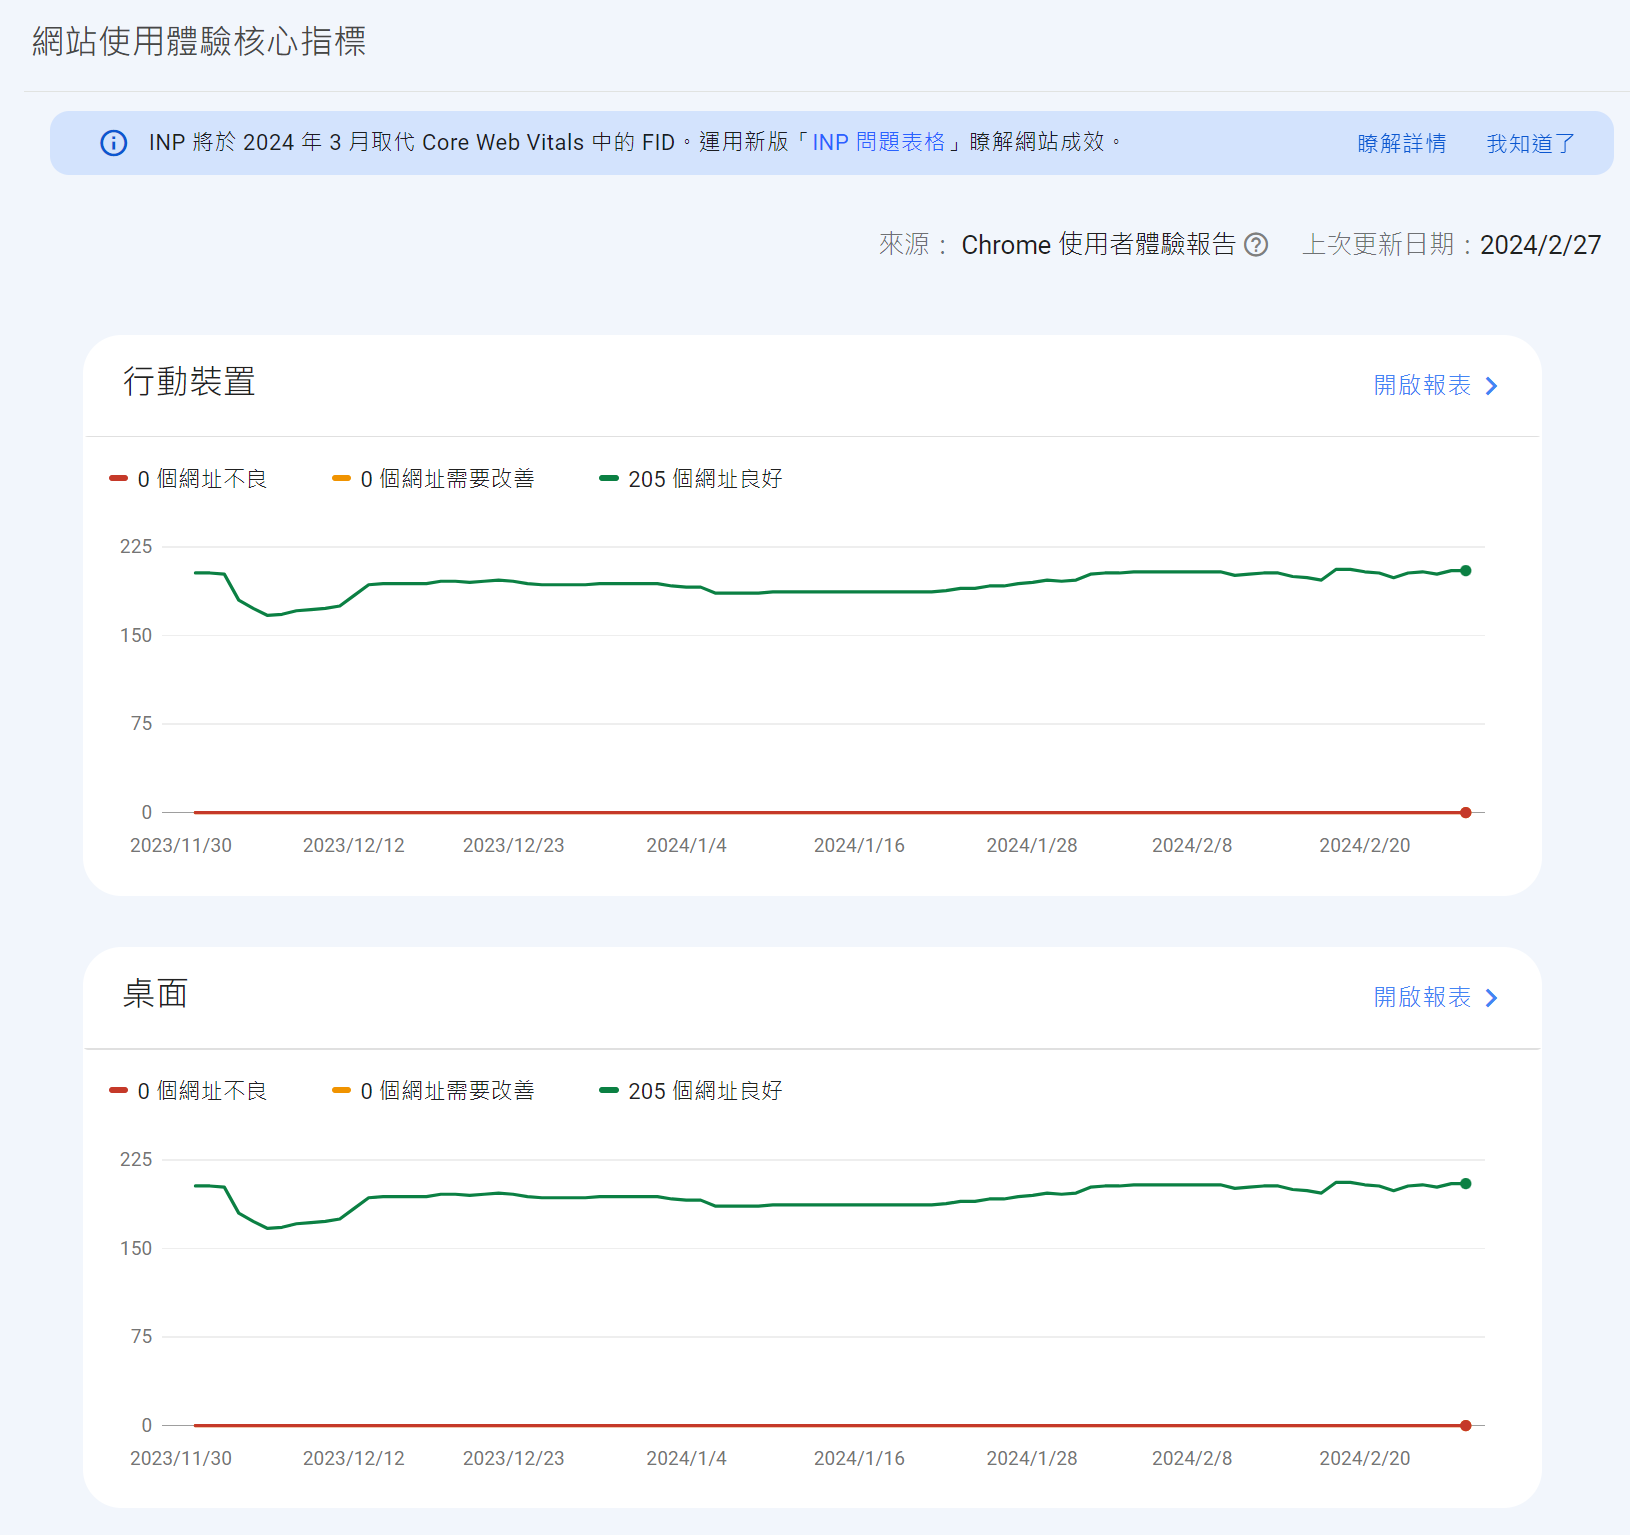
Task: Dismiss the banner with 我知道了
Action: 1530,144
